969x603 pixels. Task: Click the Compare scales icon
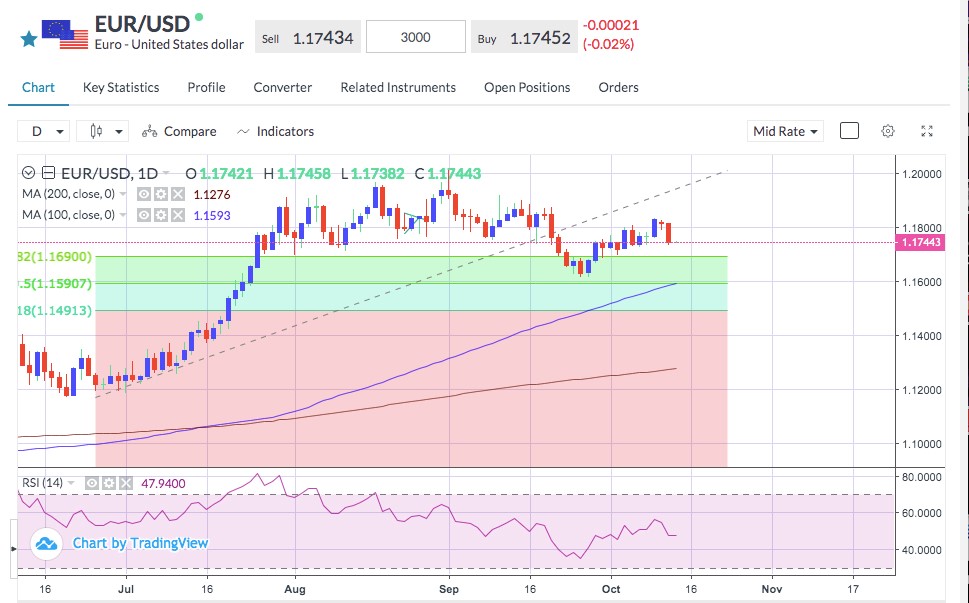click(x=149, y=131)
